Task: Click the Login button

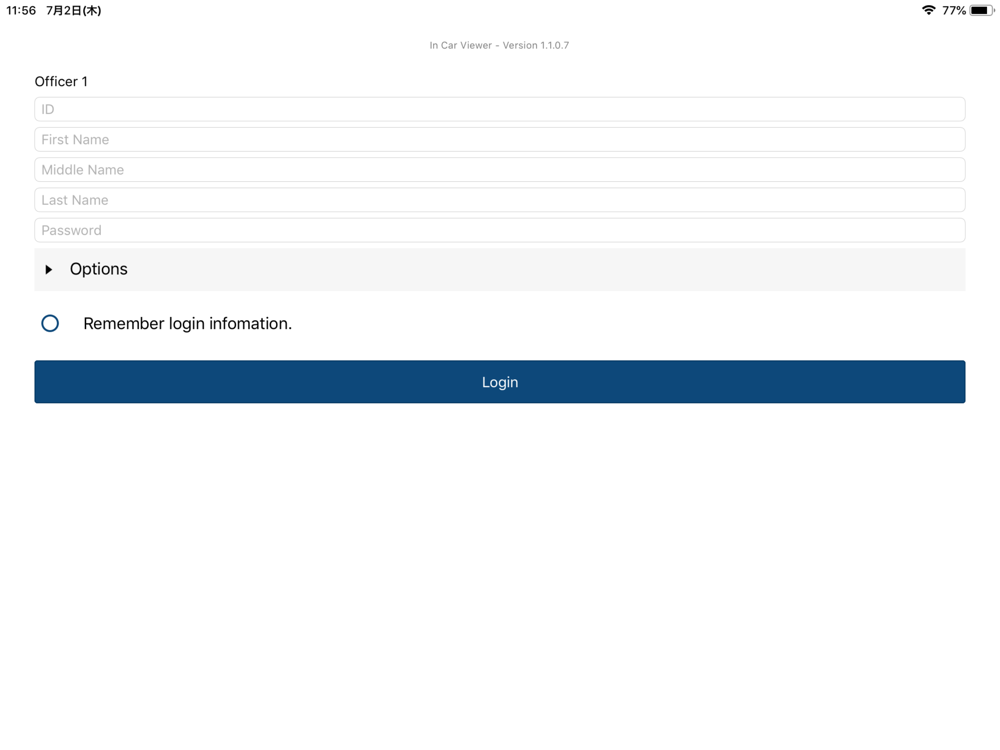Action: click(x=500, y=382)
